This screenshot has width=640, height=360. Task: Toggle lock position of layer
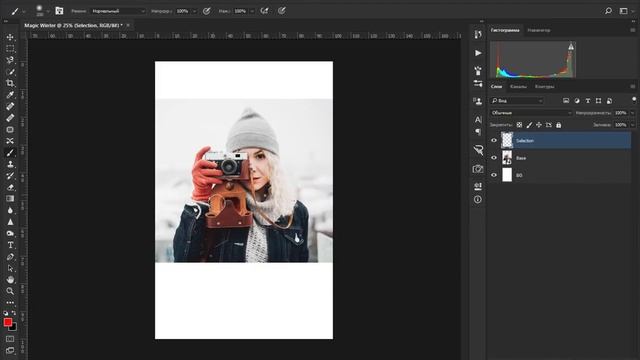[x=539, y=125]
